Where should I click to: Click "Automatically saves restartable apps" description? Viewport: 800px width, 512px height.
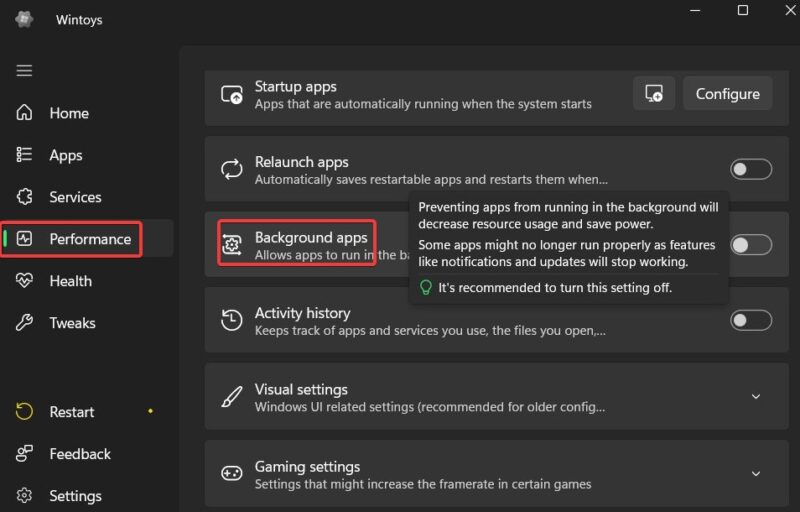point(431,180)
